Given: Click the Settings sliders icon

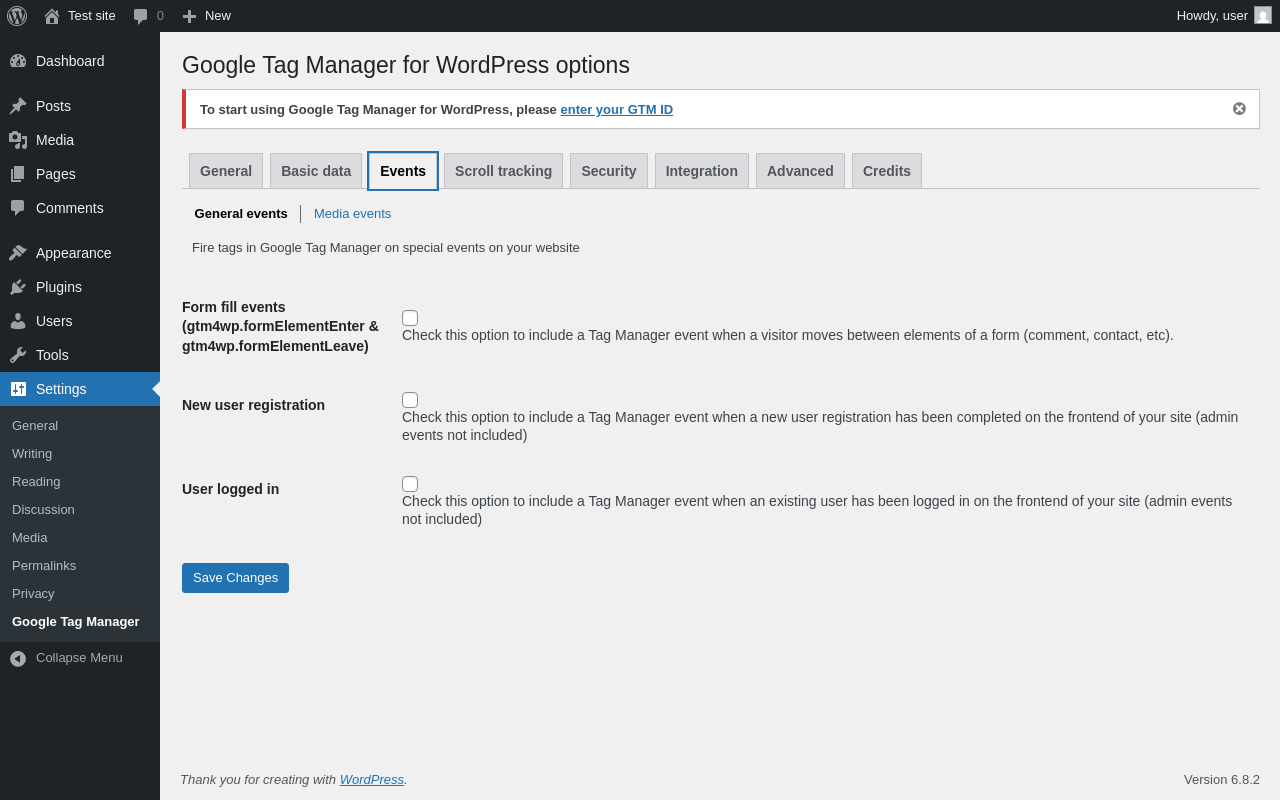Looking at the screenshot, I should (18, 389).
